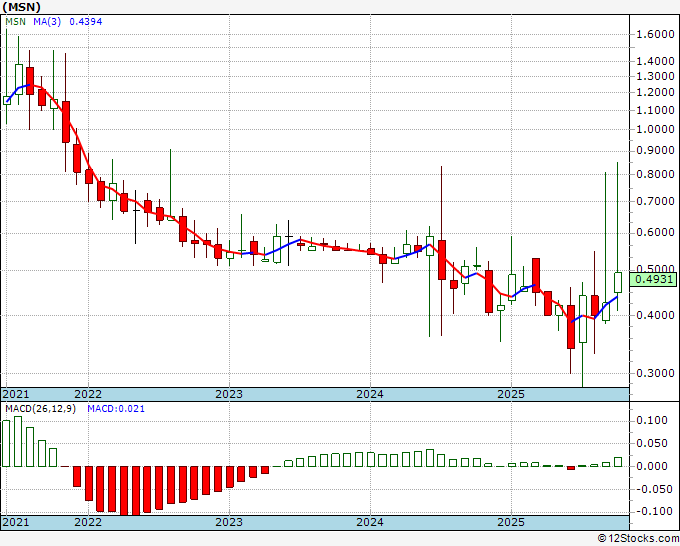The height and width of the screenshot is (546, 680).
Task: Click the 1.2000 price axis label
Action: click(655, 92)
